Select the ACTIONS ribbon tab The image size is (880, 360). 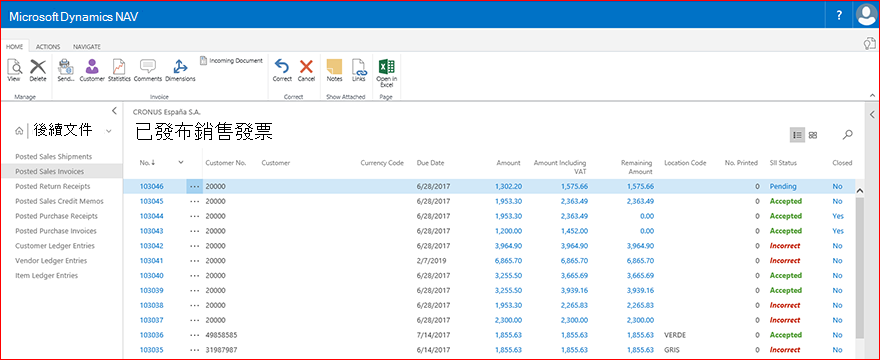click(x=48, y=47)
